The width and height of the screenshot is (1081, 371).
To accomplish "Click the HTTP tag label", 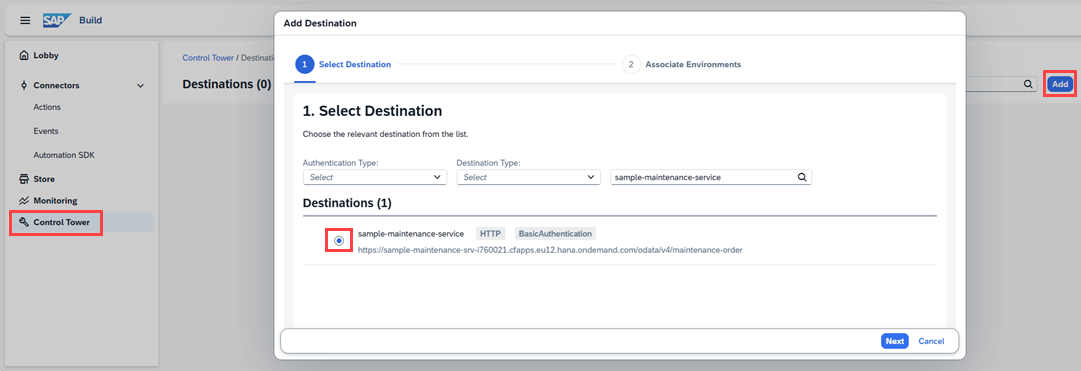I will pyautogui.click(x=490, y=234).
